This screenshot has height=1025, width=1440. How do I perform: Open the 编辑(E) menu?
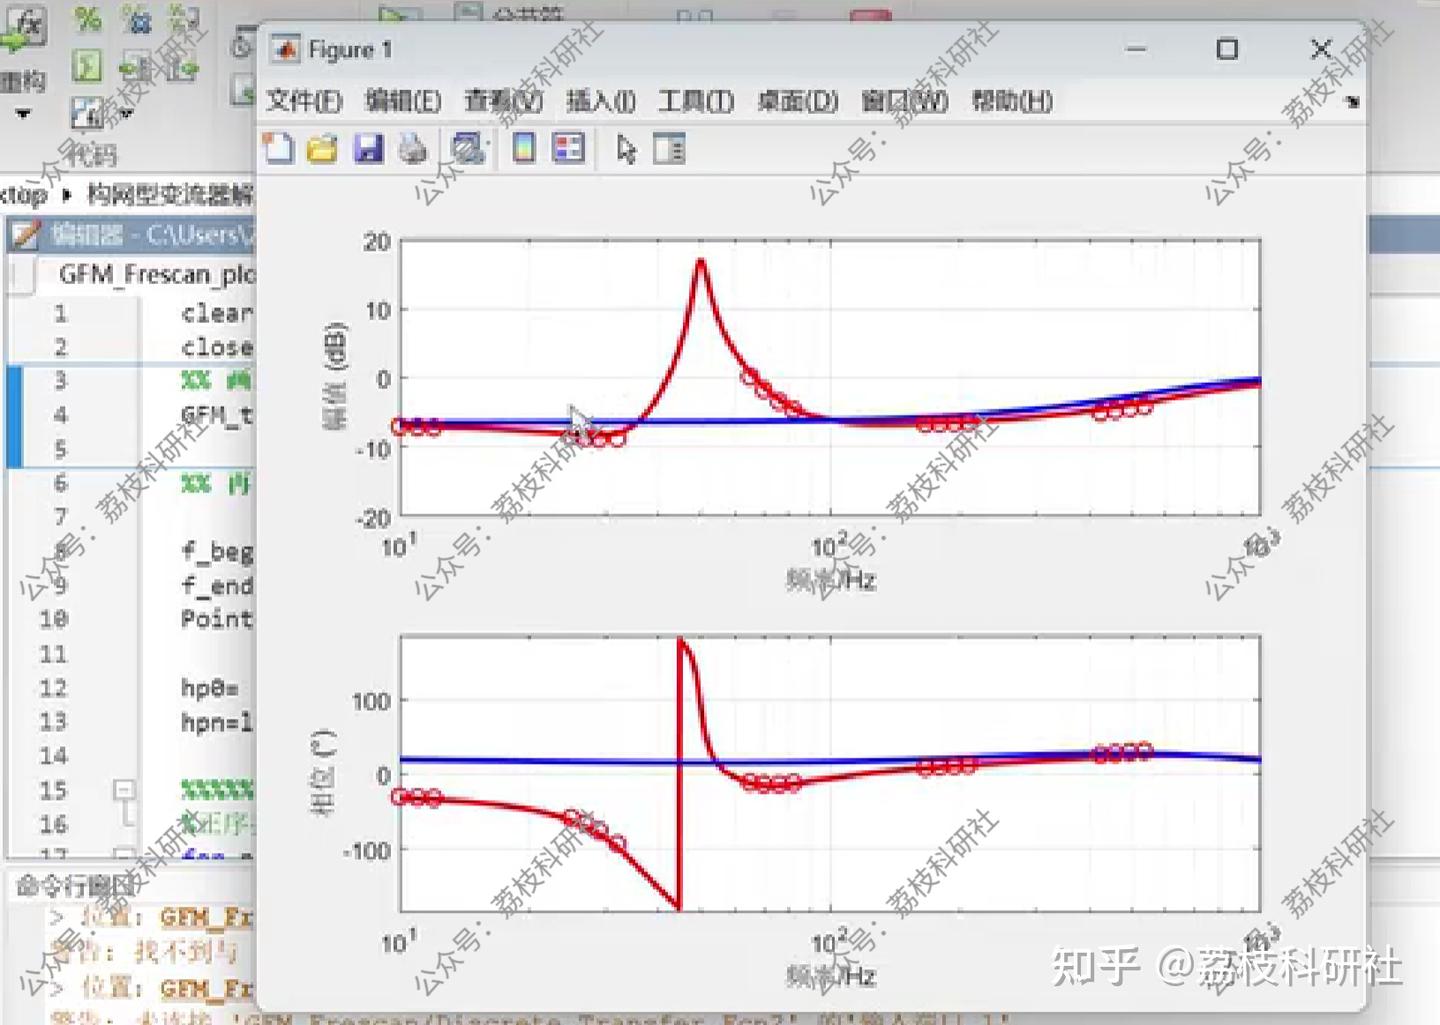point(403,101)
